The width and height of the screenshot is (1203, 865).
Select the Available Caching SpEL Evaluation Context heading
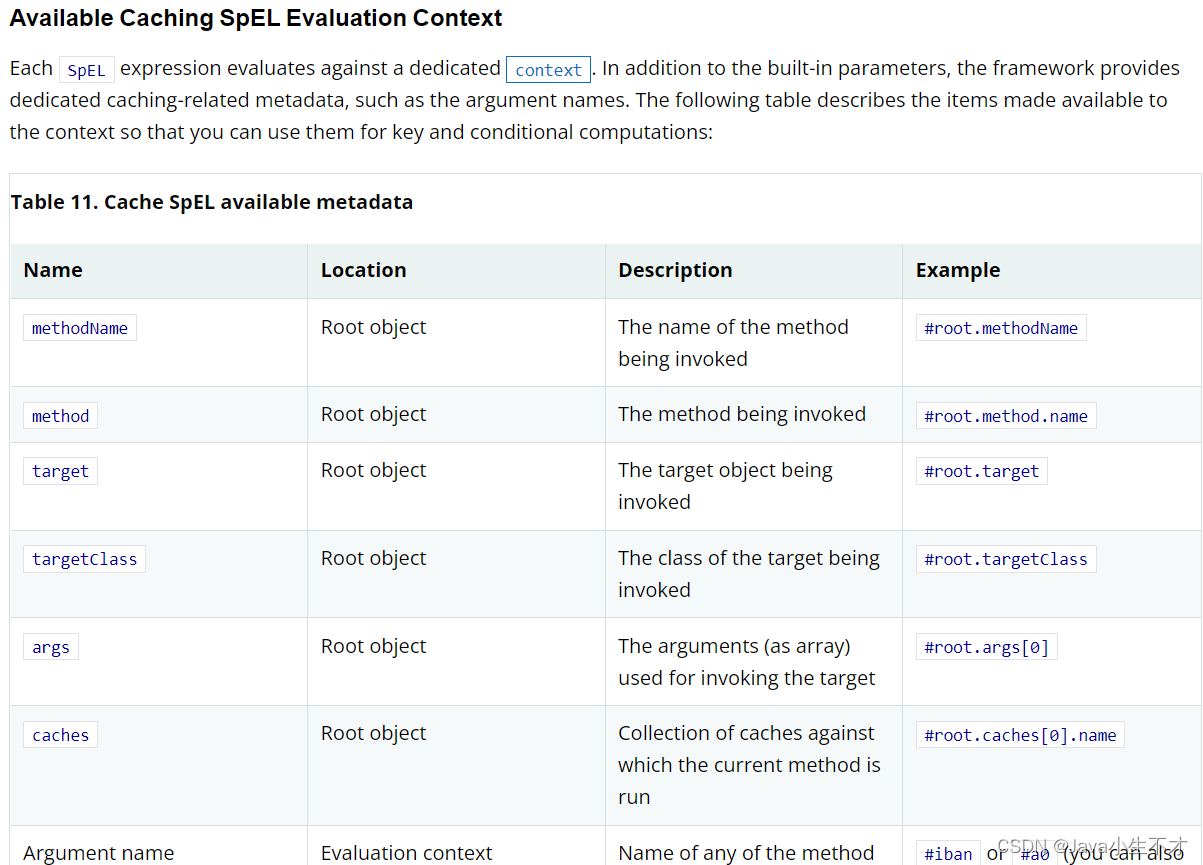(256, 18)
